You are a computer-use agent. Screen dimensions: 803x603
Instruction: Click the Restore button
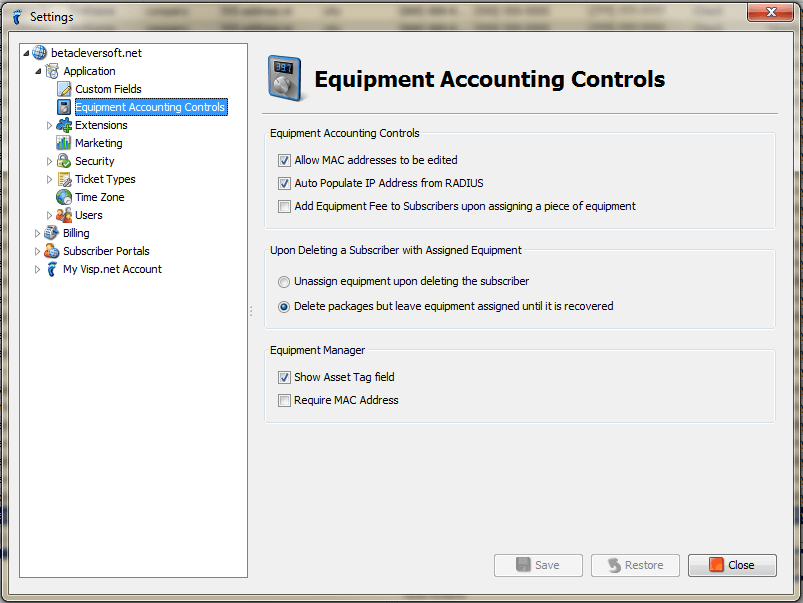pyautogui.click(x=635, y=565)
